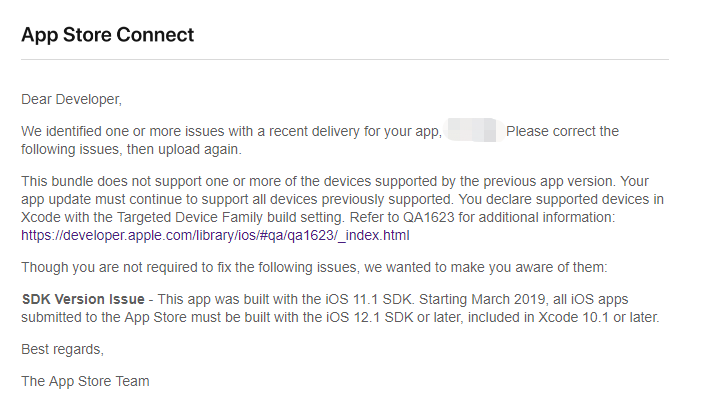
Task: Click the App Store Connect heading
Action: click(108, 35)
